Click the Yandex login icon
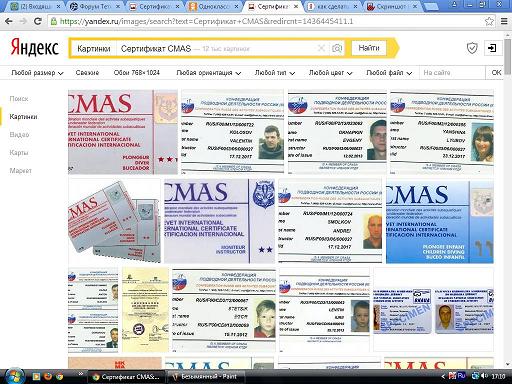The width and height of the screenshot is (512, 384). (x=492, y=48)
